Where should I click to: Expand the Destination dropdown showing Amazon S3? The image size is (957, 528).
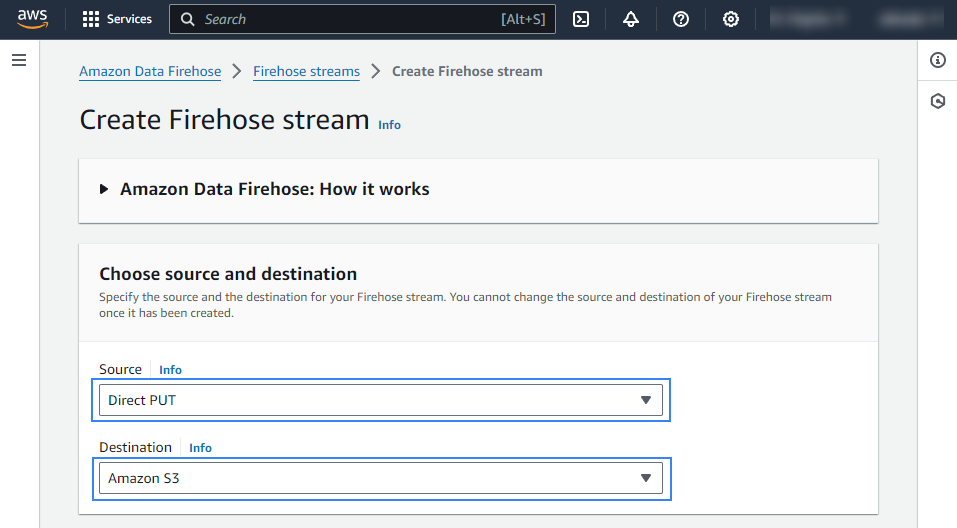(380, 478)
